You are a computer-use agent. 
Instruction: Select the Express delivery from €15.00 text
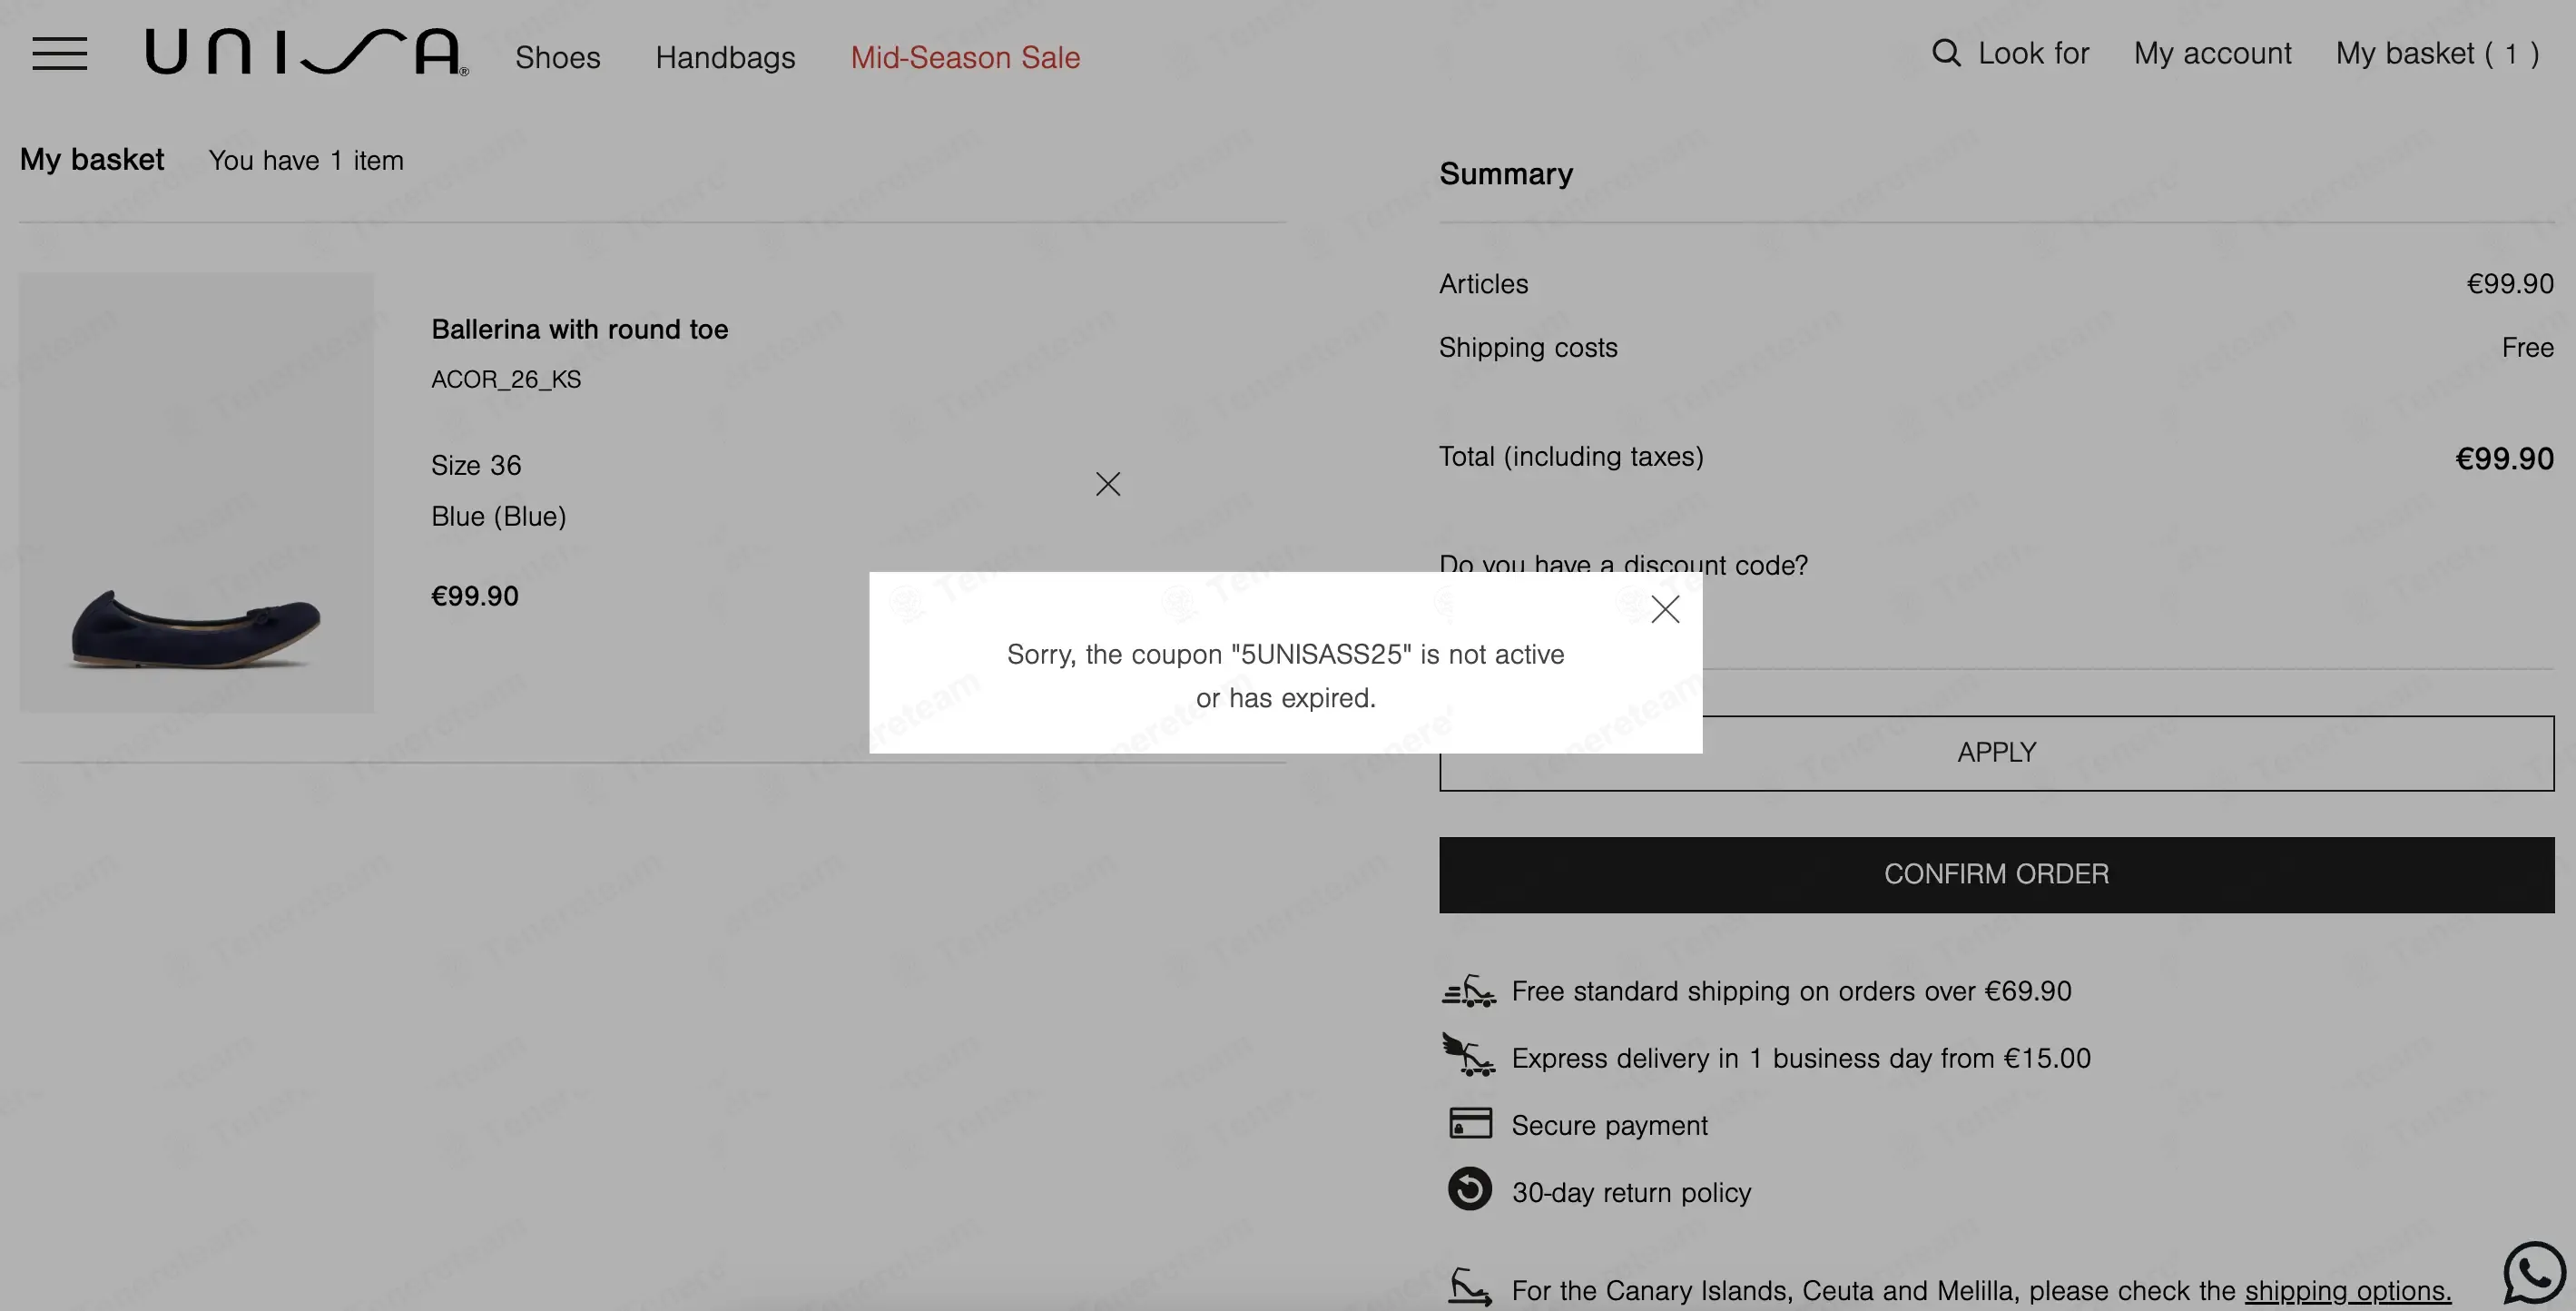tap(1801, 1059)
